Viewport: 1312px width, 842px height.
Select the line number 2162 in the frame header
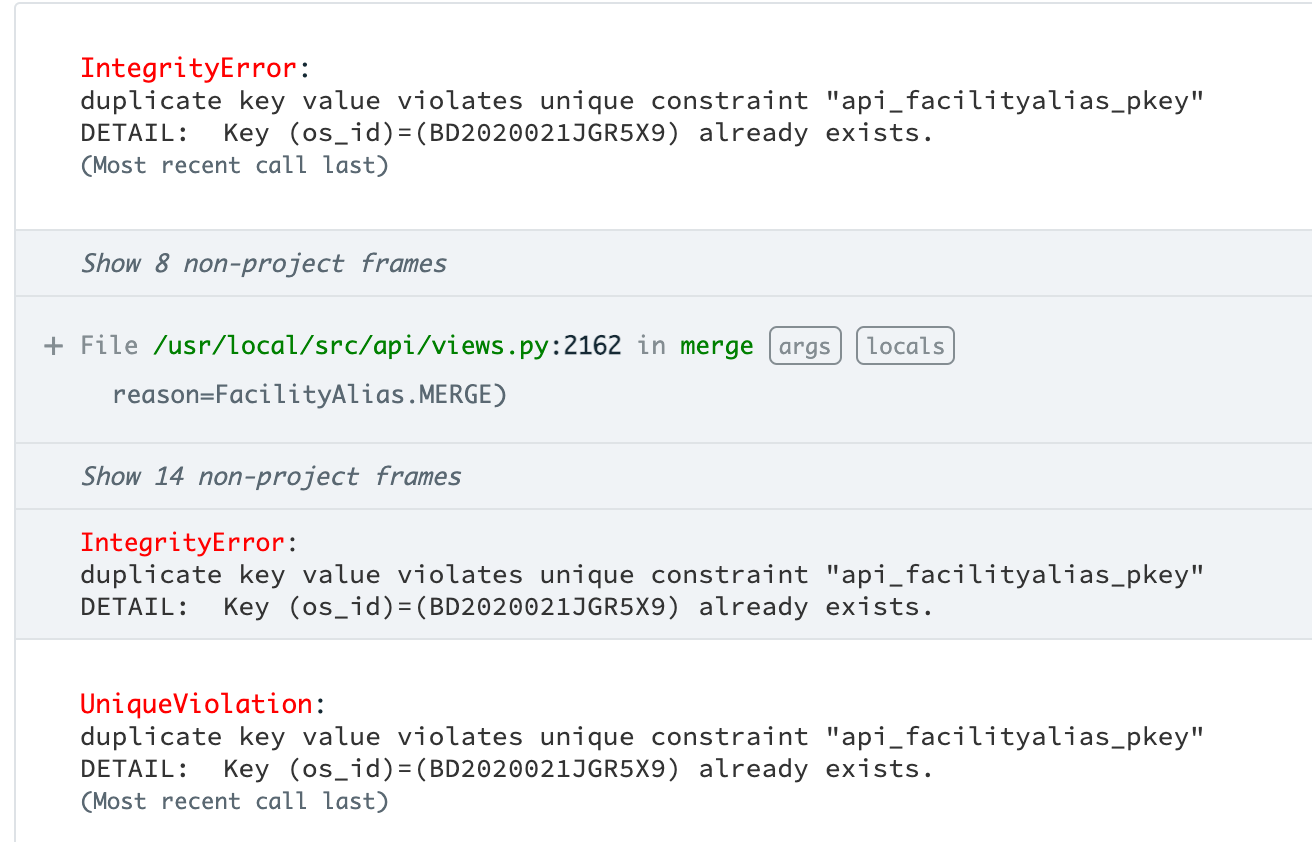(594, 345)
